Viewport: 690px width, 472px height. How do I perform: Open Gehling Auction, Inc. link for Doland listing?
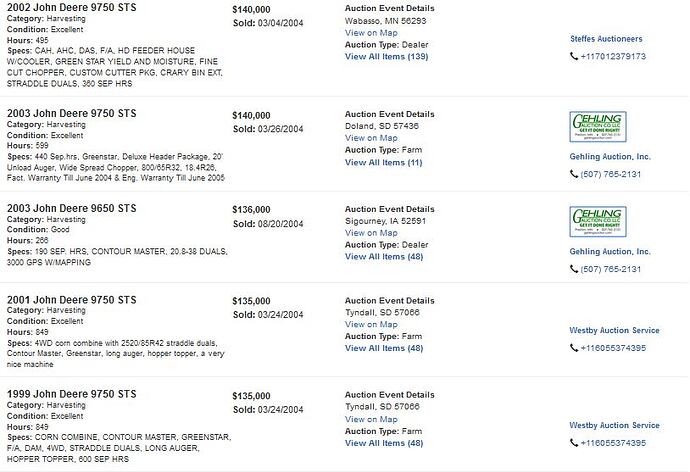tap(610, 157)
